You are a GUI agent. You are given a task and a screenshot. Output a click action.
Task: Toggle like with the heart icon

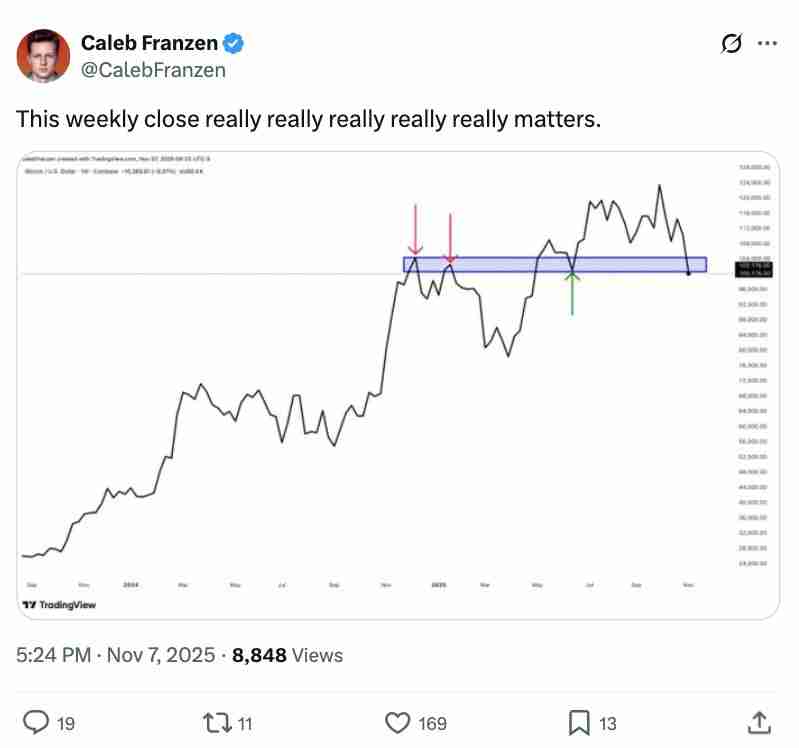pyautogui.click(x=400, y=722)
